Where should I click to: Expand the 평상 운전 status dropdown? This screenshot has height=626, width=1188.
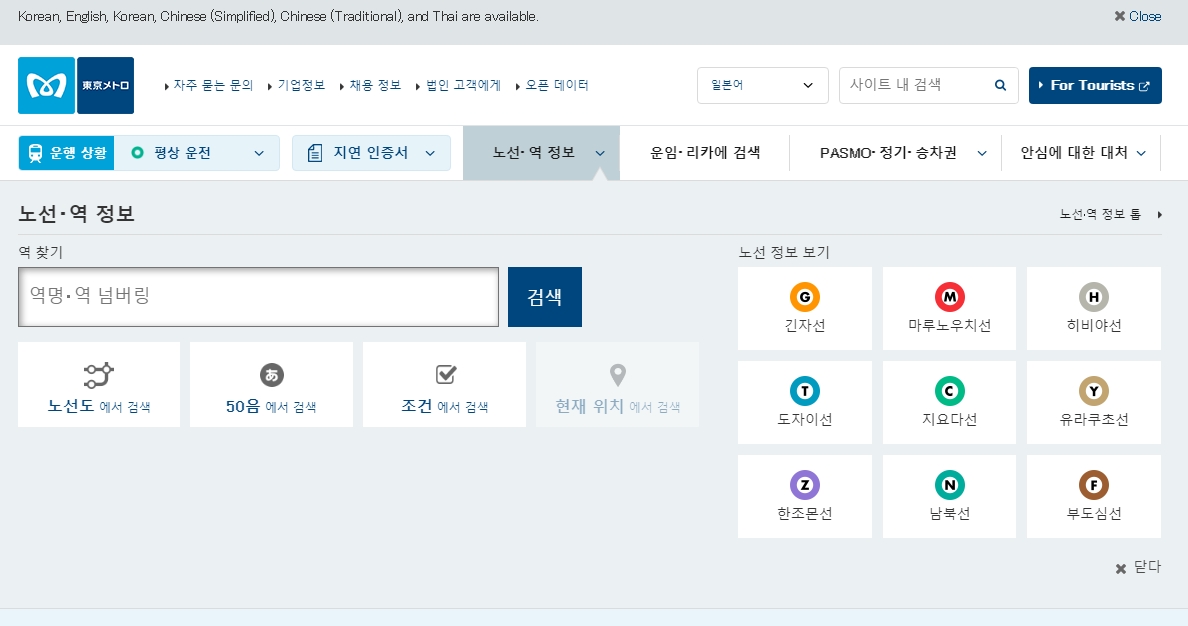(197, 153)
